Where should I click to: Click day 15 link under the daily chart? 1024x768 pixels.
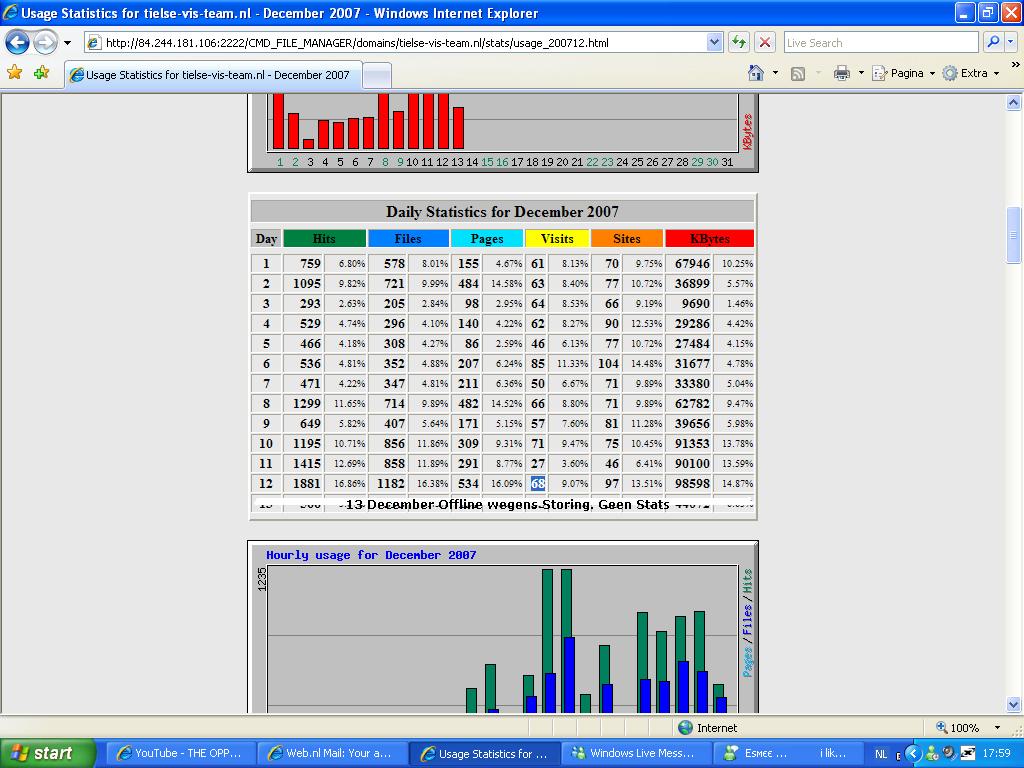(487, 162)
